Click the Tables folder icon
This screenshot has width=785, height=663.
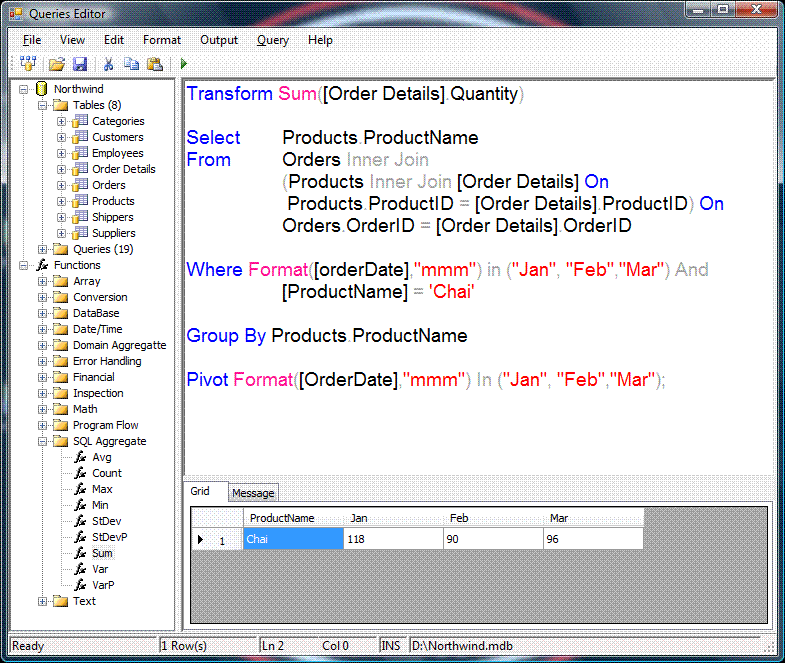[x=61, y=105]
